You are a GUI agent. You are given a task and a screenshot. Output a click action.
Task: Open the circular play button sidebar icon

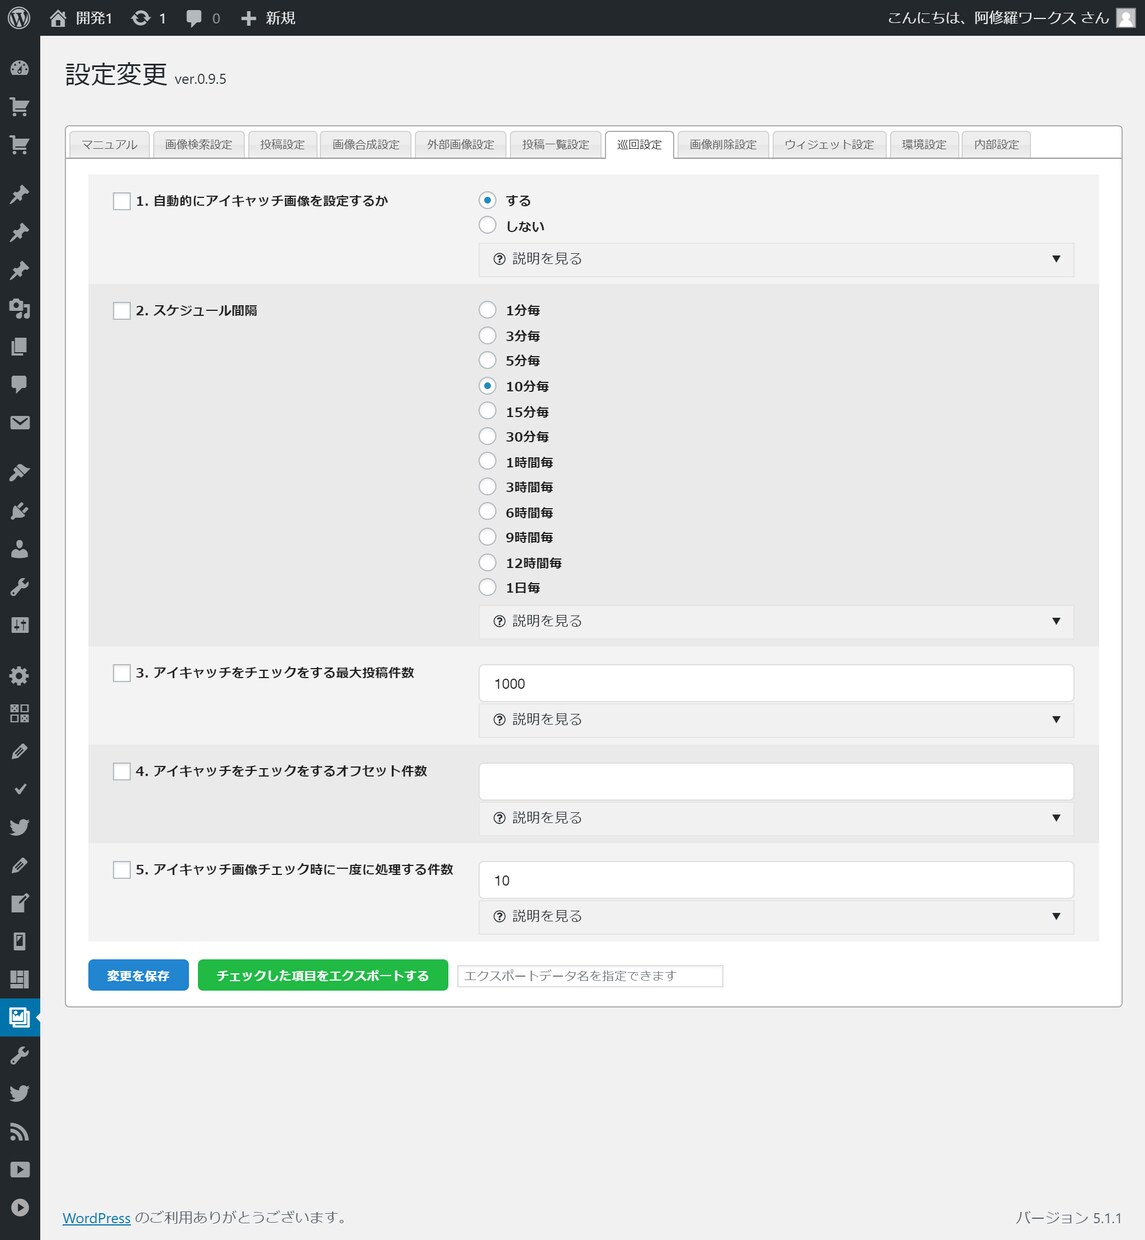19,1207
